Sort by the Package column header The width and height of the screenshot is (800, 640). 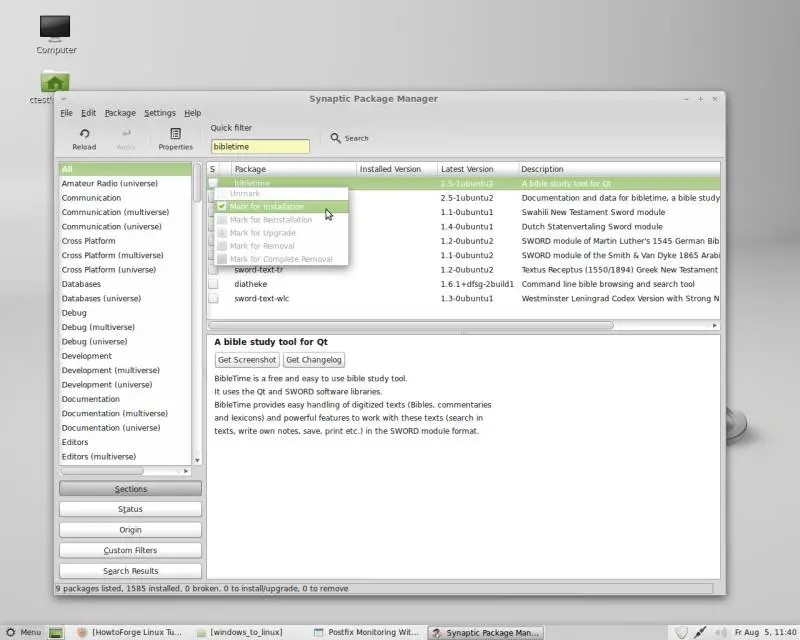294,169
